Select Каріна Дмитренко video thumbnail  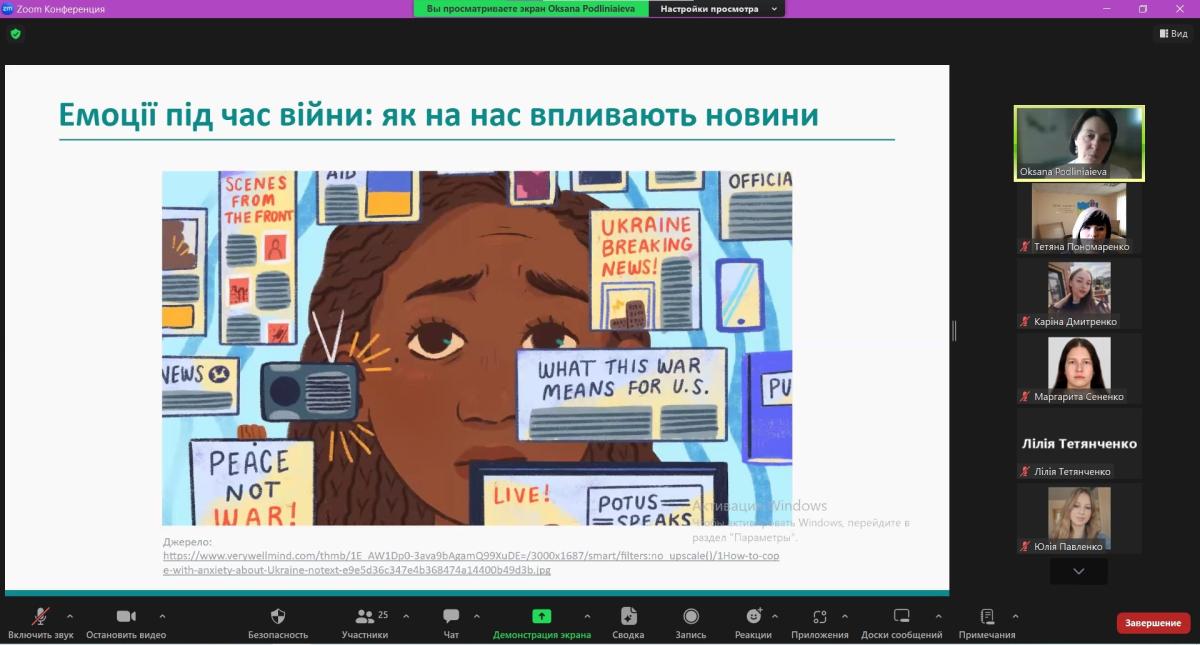[1079, 294]
